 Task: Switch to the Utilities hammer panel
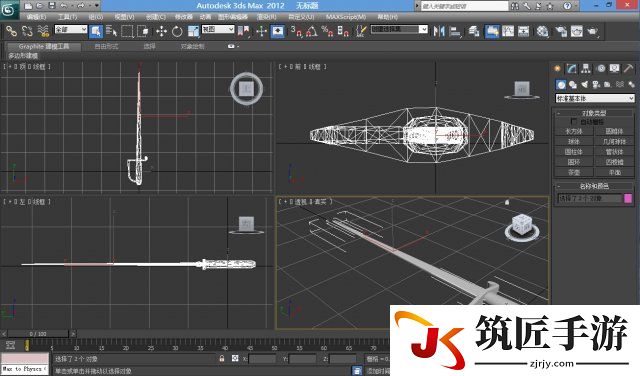(629, 69)
